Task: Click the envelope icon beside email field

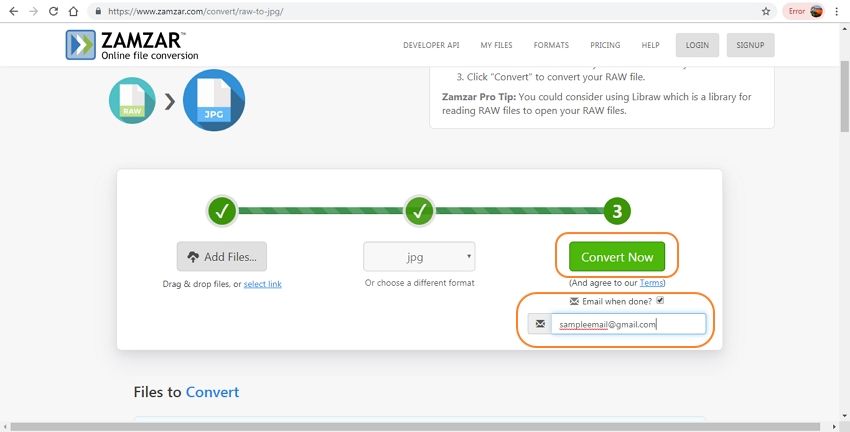Action: (540, 324)
